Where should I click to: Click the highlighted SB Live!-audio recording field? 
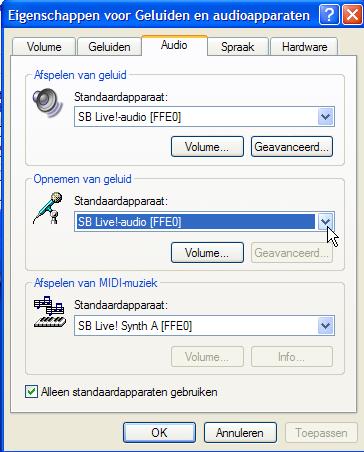click(195, 221)
